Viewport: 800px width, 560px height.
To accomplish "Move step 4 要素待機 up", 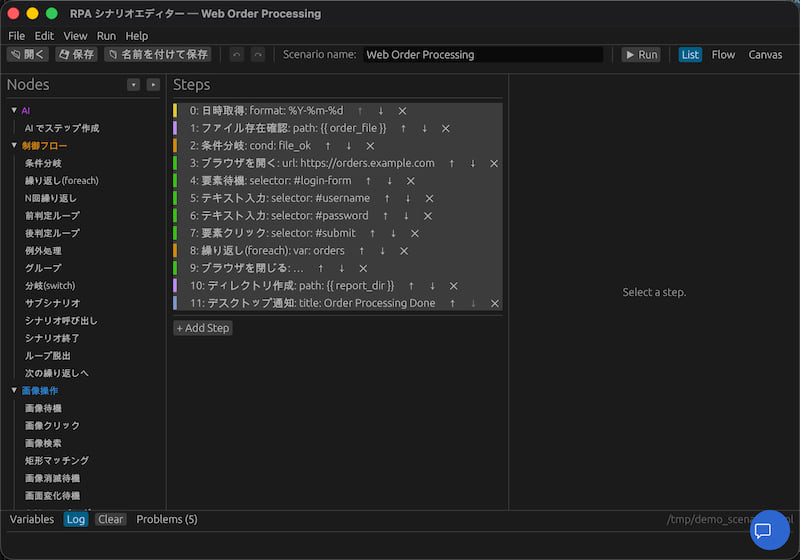I will coord(368,181).
